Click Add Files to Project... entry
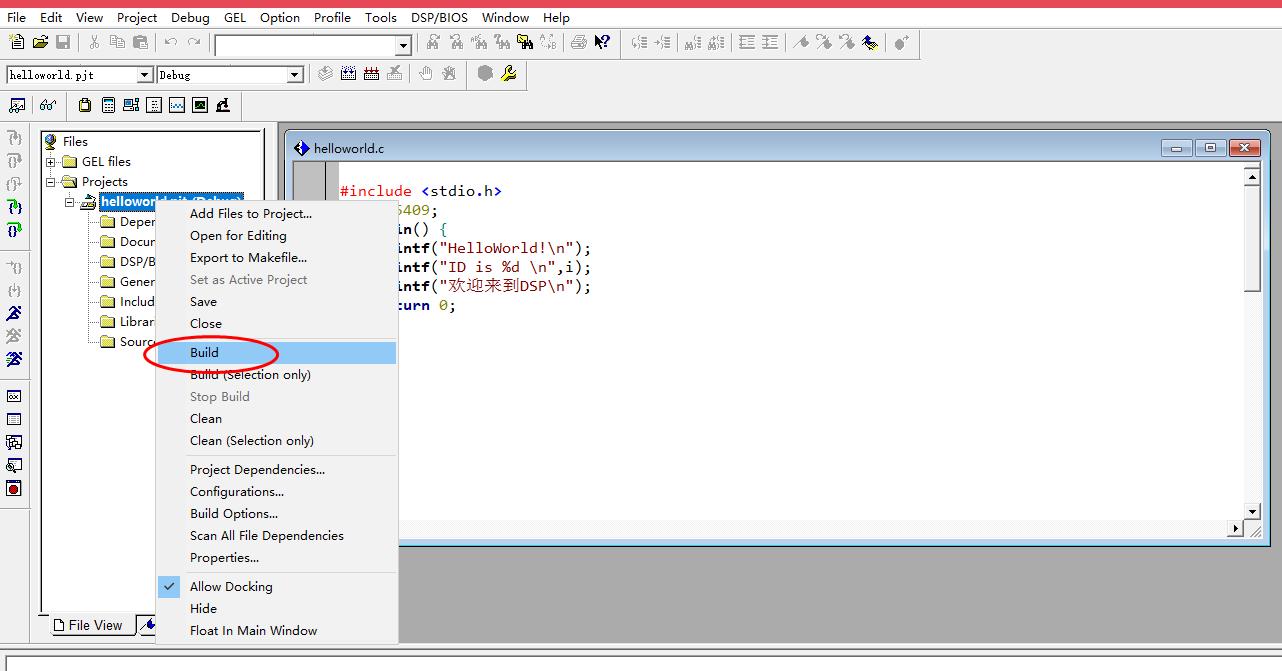The width and height of the screenshot is (1282, 671). coord(251,213)
